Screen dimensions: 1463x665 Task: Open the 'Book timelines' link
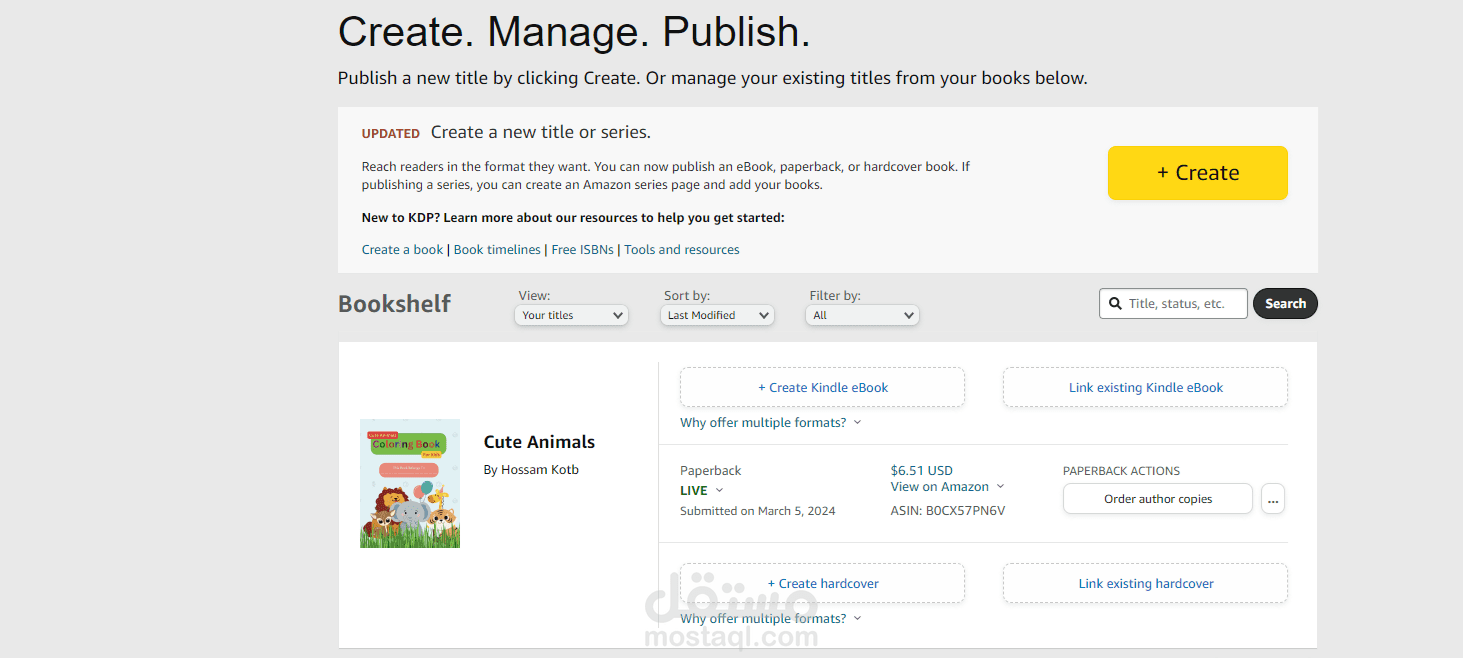point(497,250)
